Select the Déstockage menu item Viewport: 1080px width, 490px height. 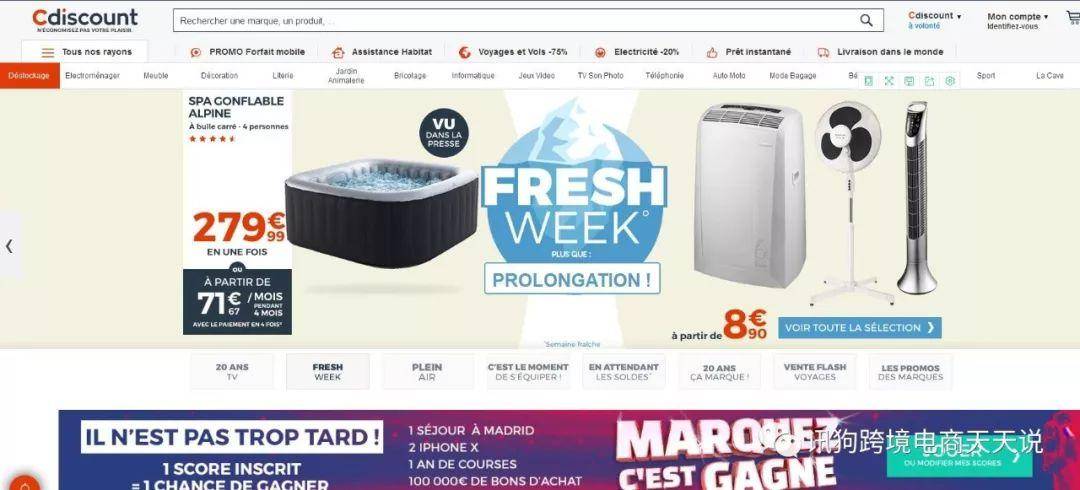pyautogui.click(x=29, y=76)
